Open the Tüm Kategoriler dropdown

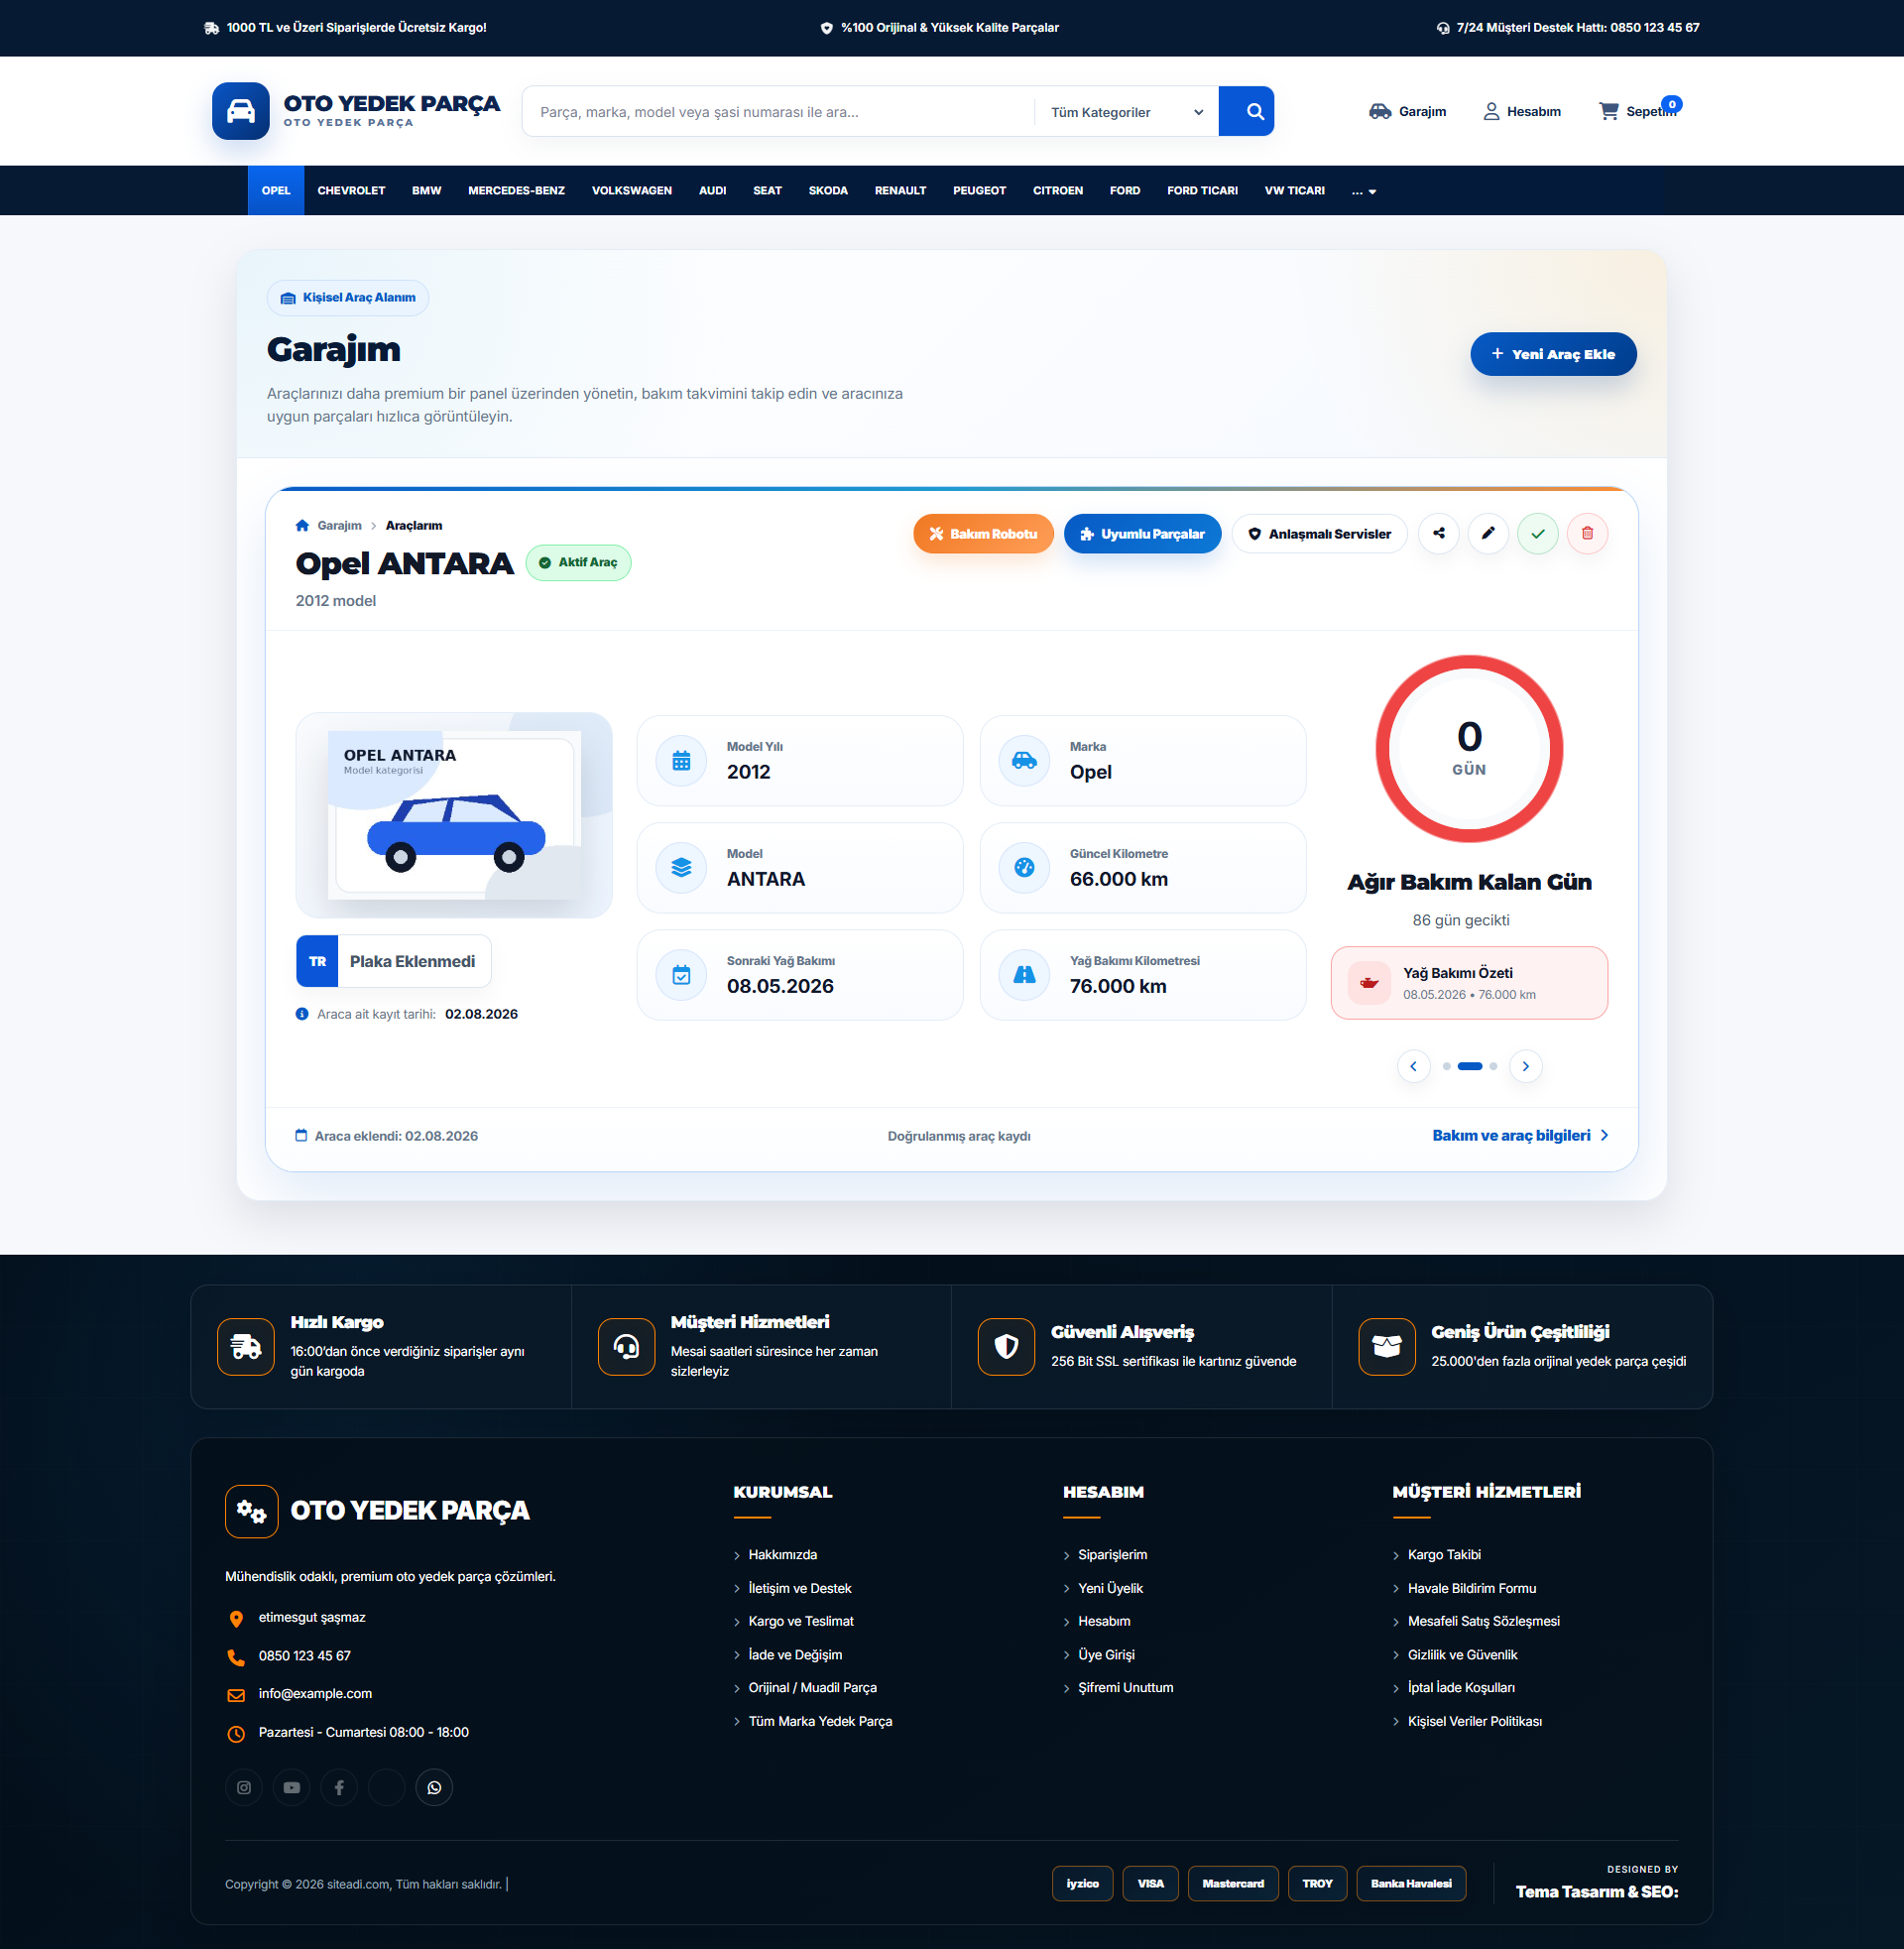point(1126,112)
